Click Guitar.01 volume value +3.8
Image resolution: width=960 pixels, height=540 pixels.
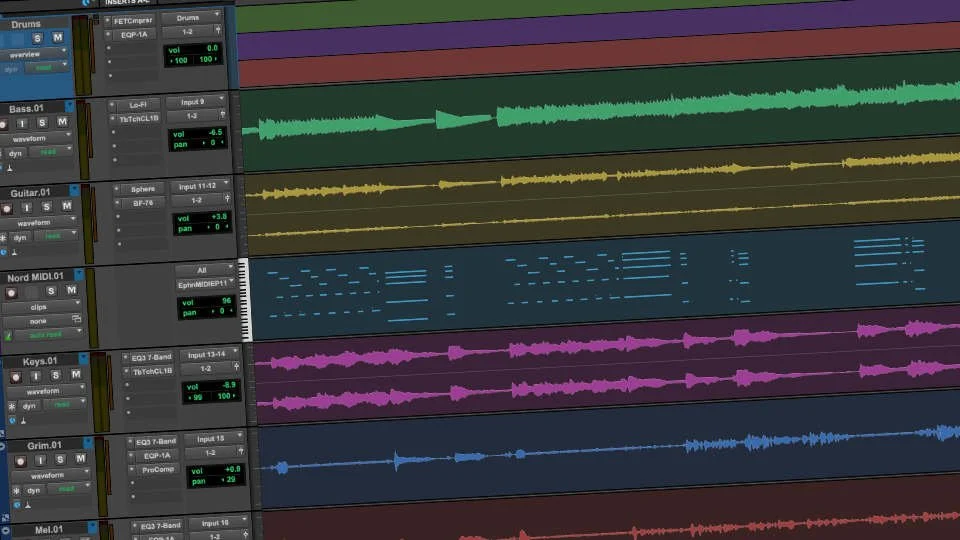pos(219,216)
